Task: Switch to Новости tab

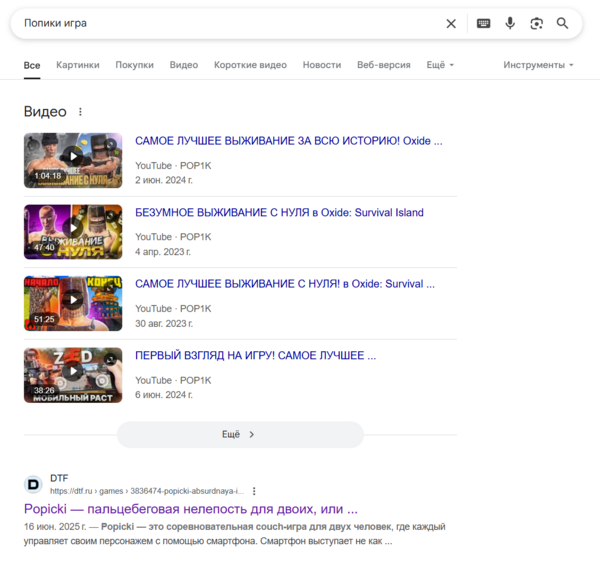Action: tap(322, 65)
